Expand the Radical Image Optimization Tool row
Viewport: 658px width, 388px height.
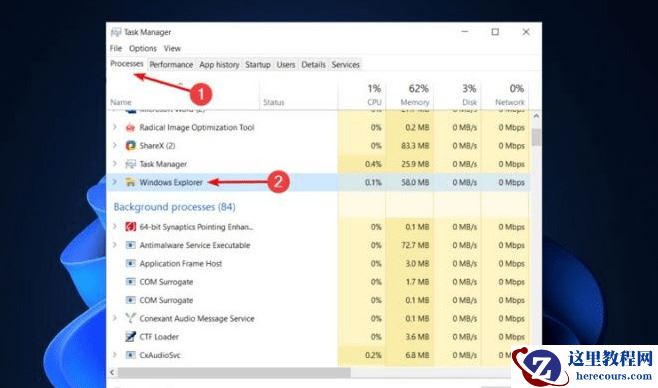115,127
